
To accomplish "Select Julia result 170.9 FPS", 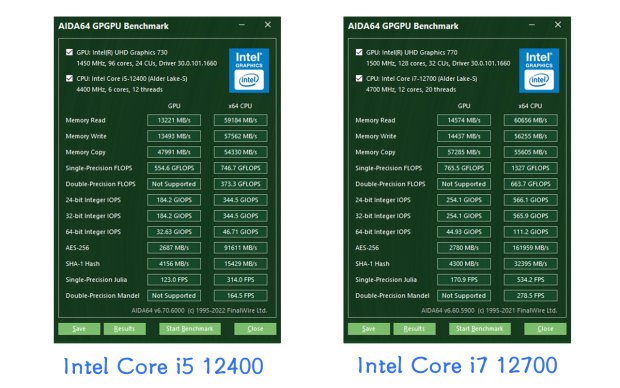I will click(464, 280).
